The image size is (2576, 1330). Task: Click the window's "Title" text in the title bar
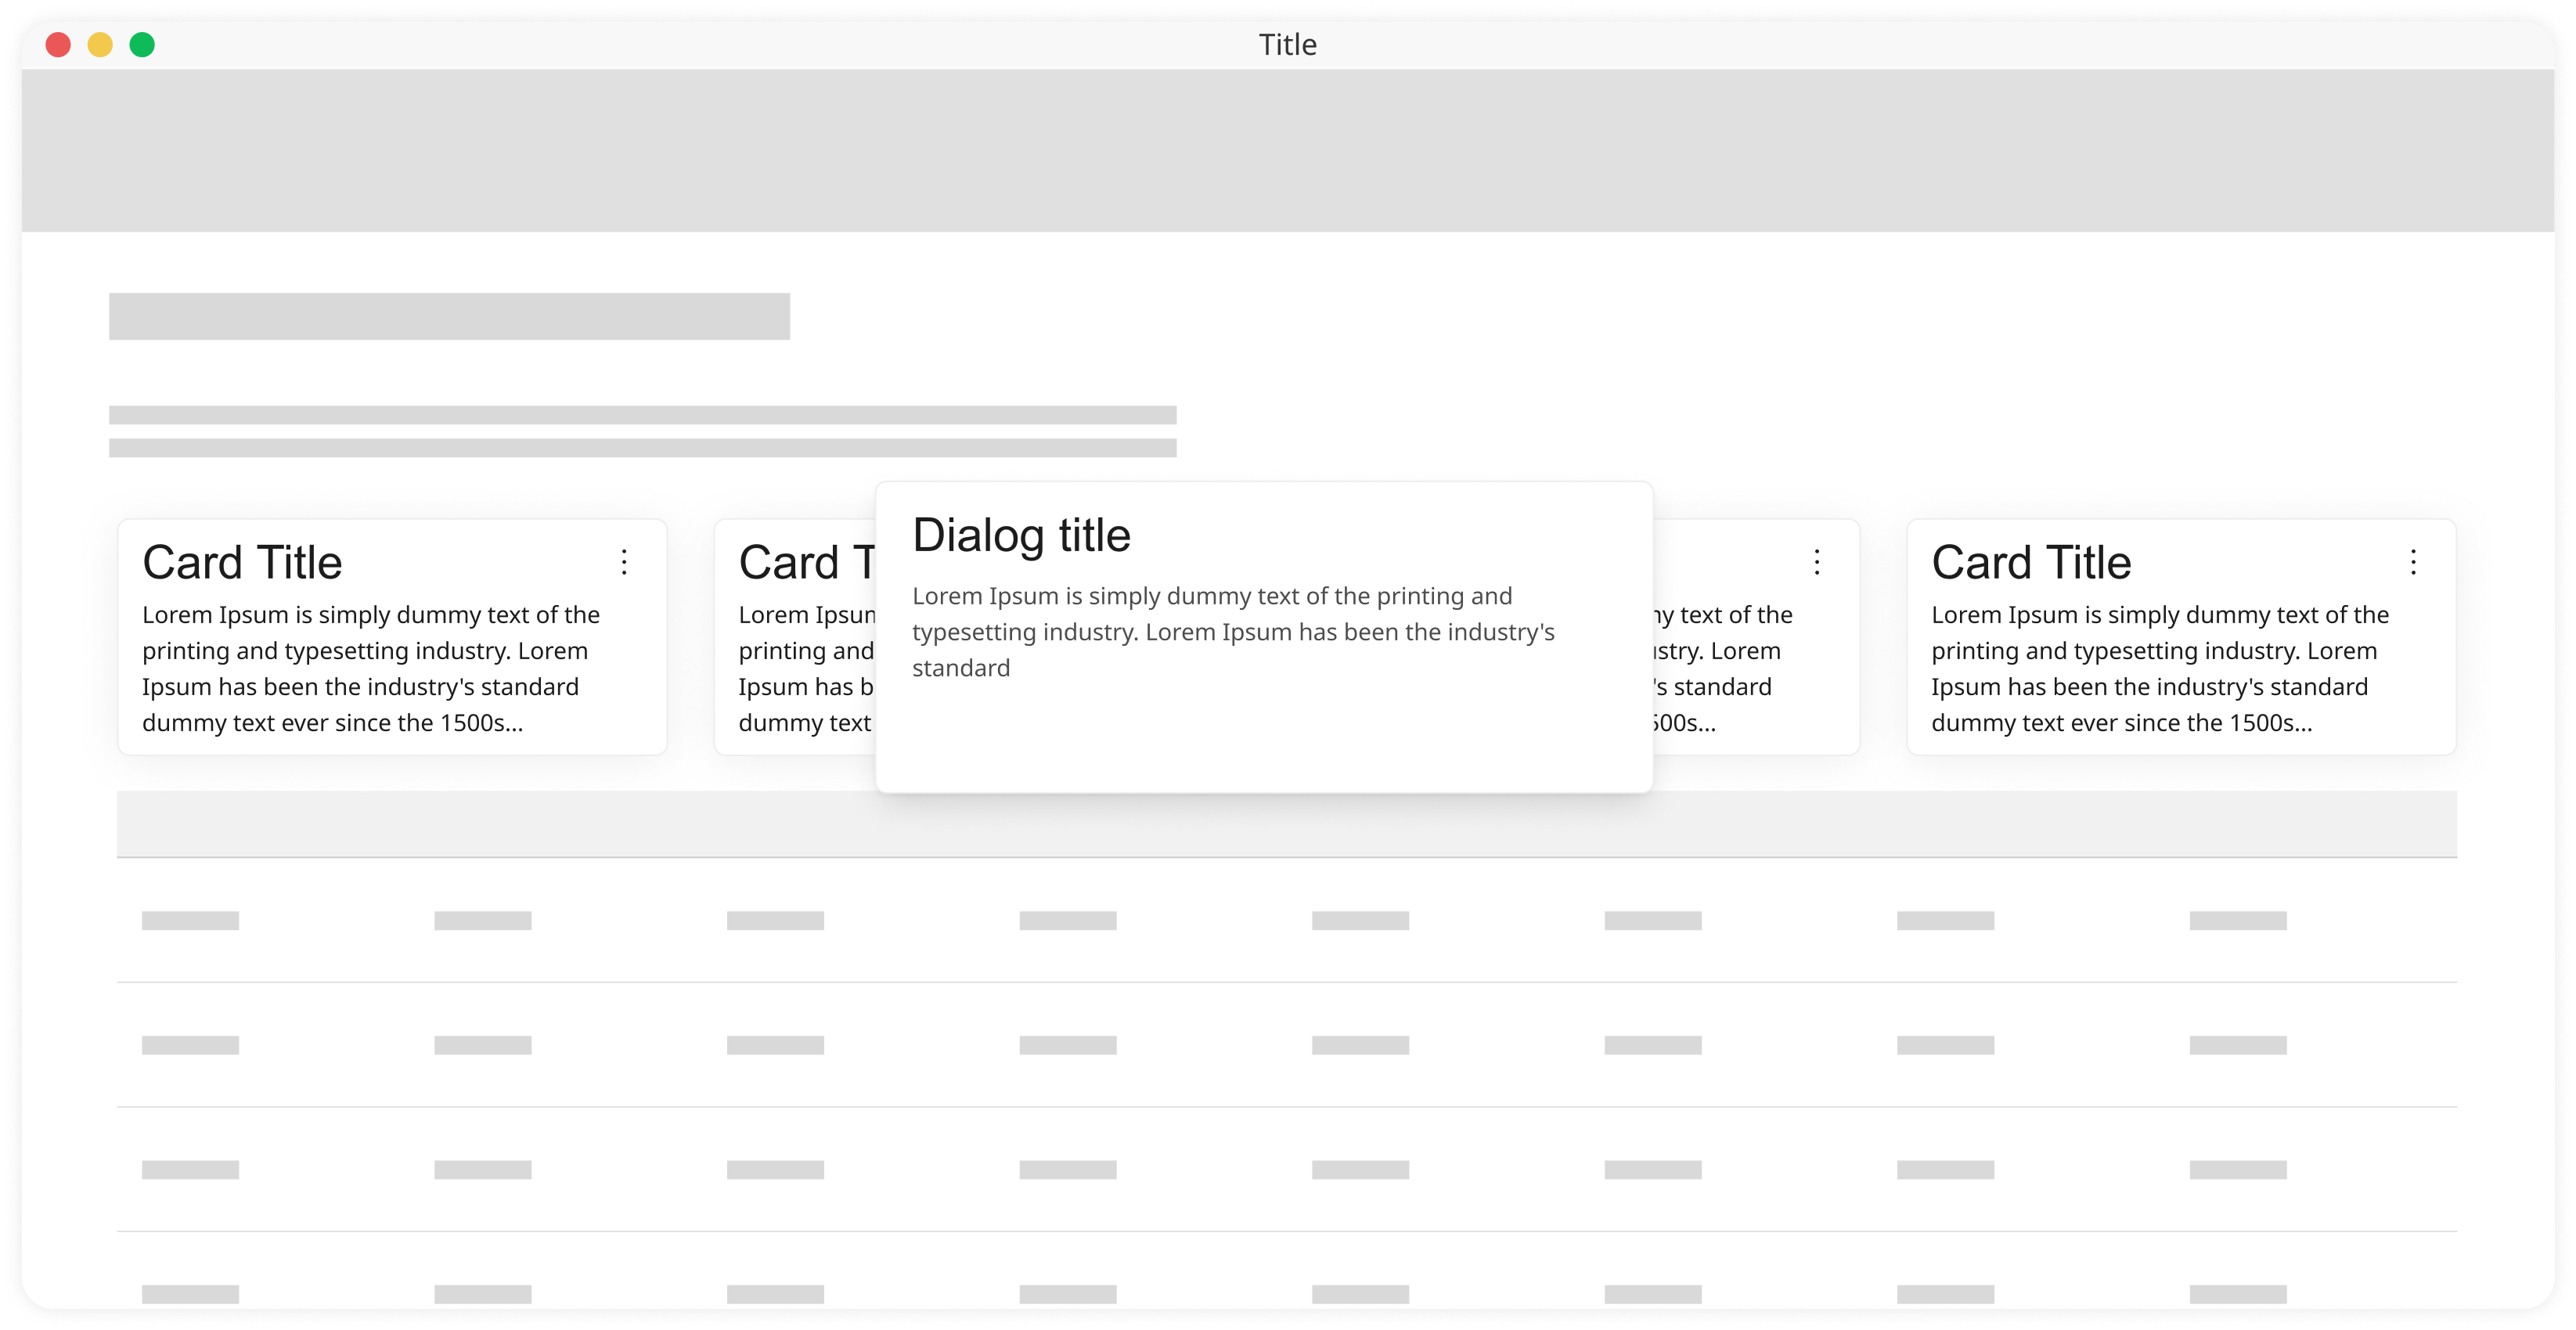click(x=1287, y=45)
